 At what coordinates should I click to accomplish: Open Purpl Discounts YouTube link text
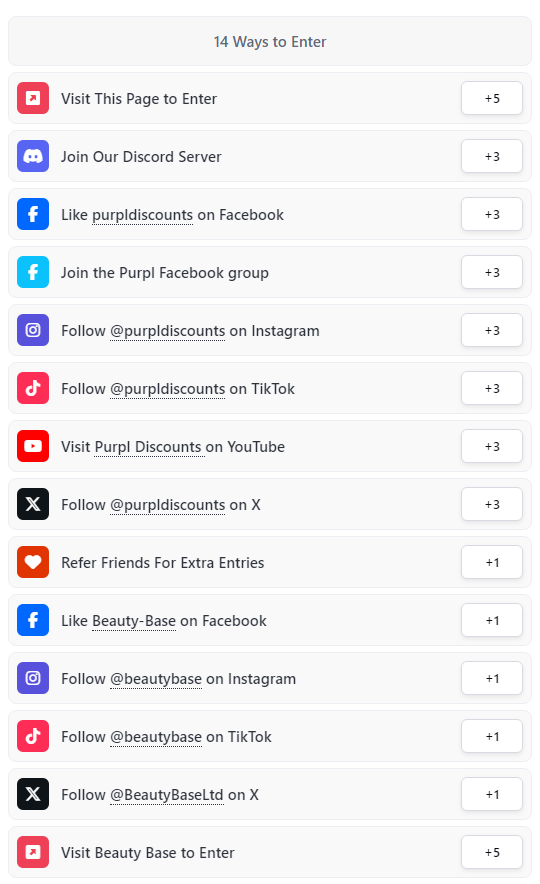click(148, 447)
